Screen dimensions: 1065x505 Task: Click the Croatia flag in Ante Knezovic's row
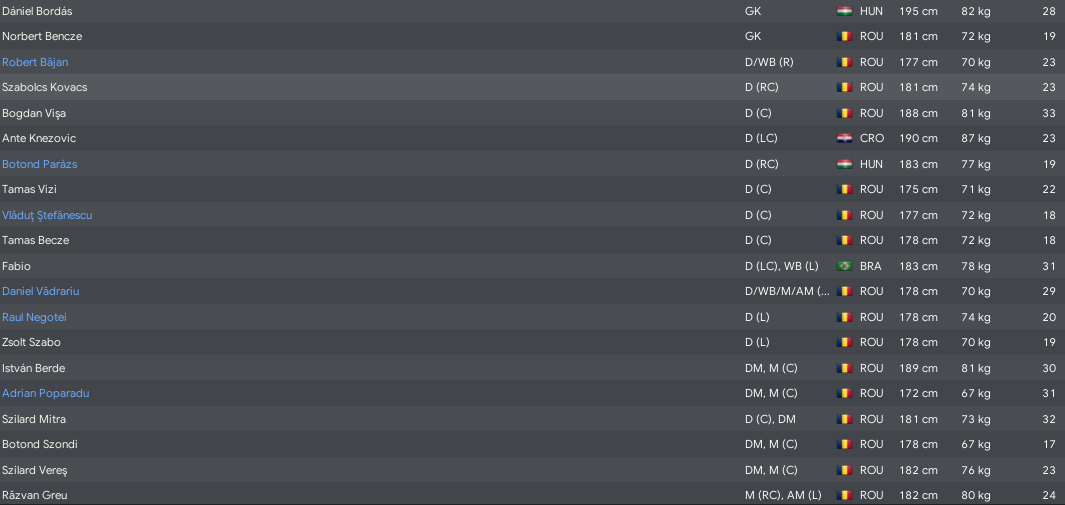[x=844, y=138]
